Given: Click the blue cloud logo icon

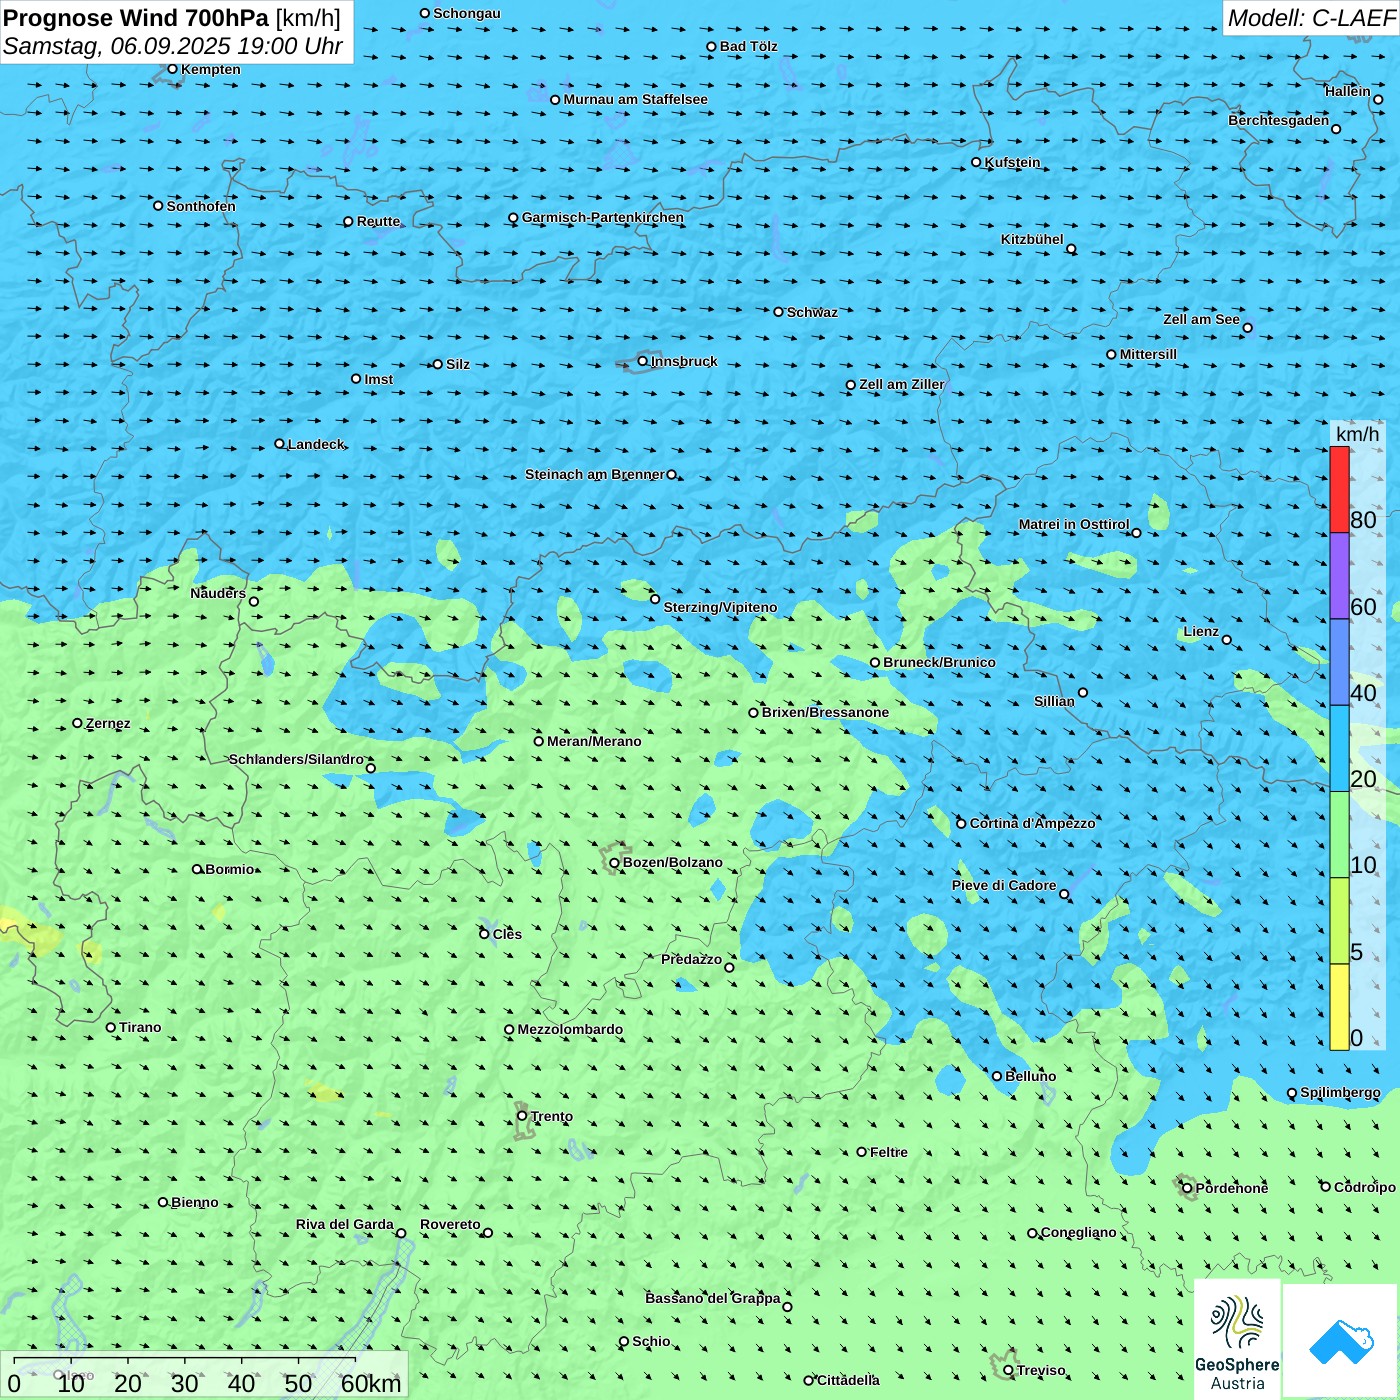Looking at the screenshot, I should coord(1341,1342).
